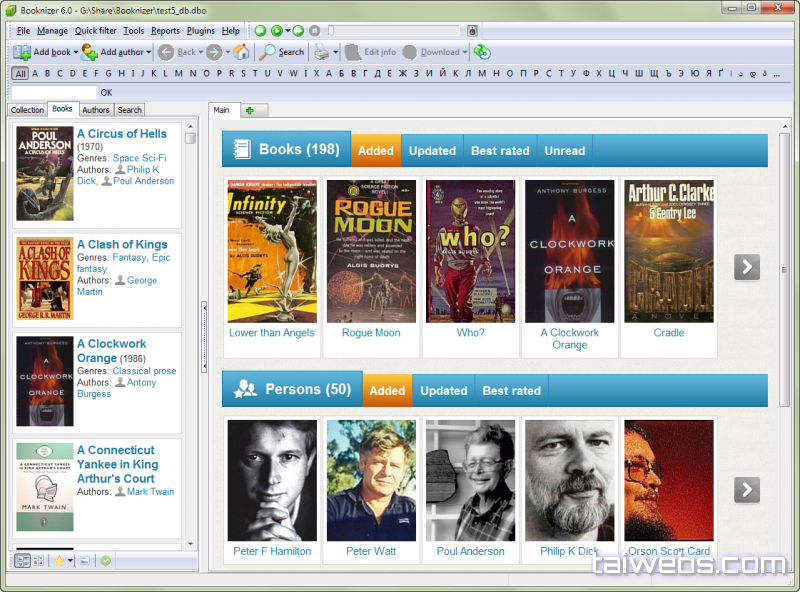The height and width of the screenshot is (592, 800).
Task: Click the Add book icon
Action: (x=22, y=52)
